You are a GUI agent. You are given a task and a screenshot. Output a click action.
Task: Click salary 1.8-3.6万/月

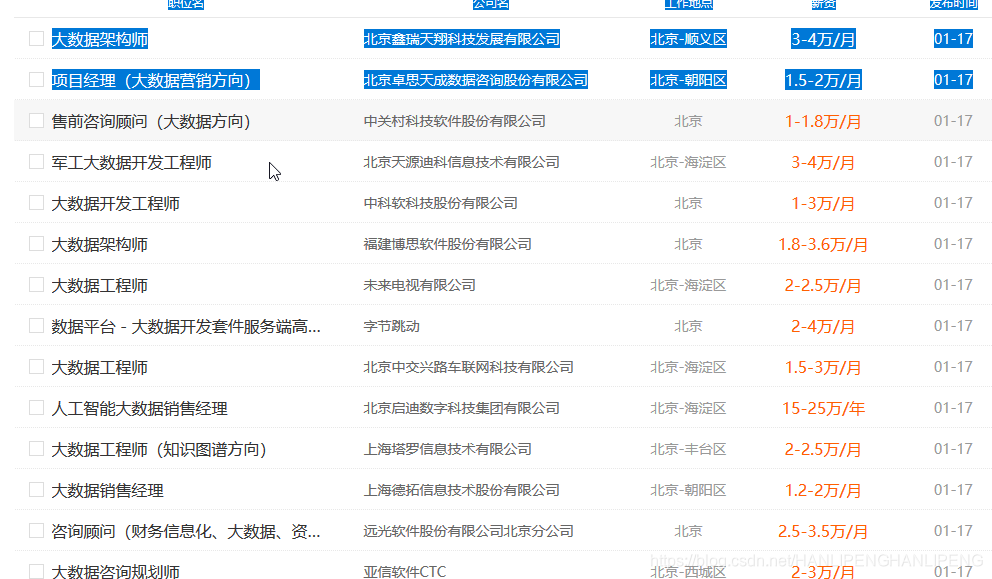coord(823,244)
